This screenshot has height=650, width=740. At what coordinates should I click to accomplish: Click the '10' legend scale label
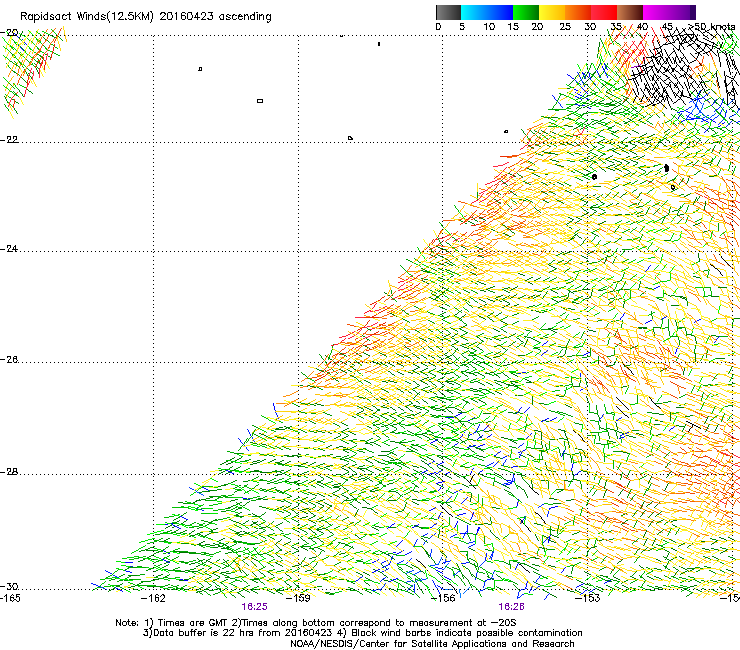[x=489, y=27]
